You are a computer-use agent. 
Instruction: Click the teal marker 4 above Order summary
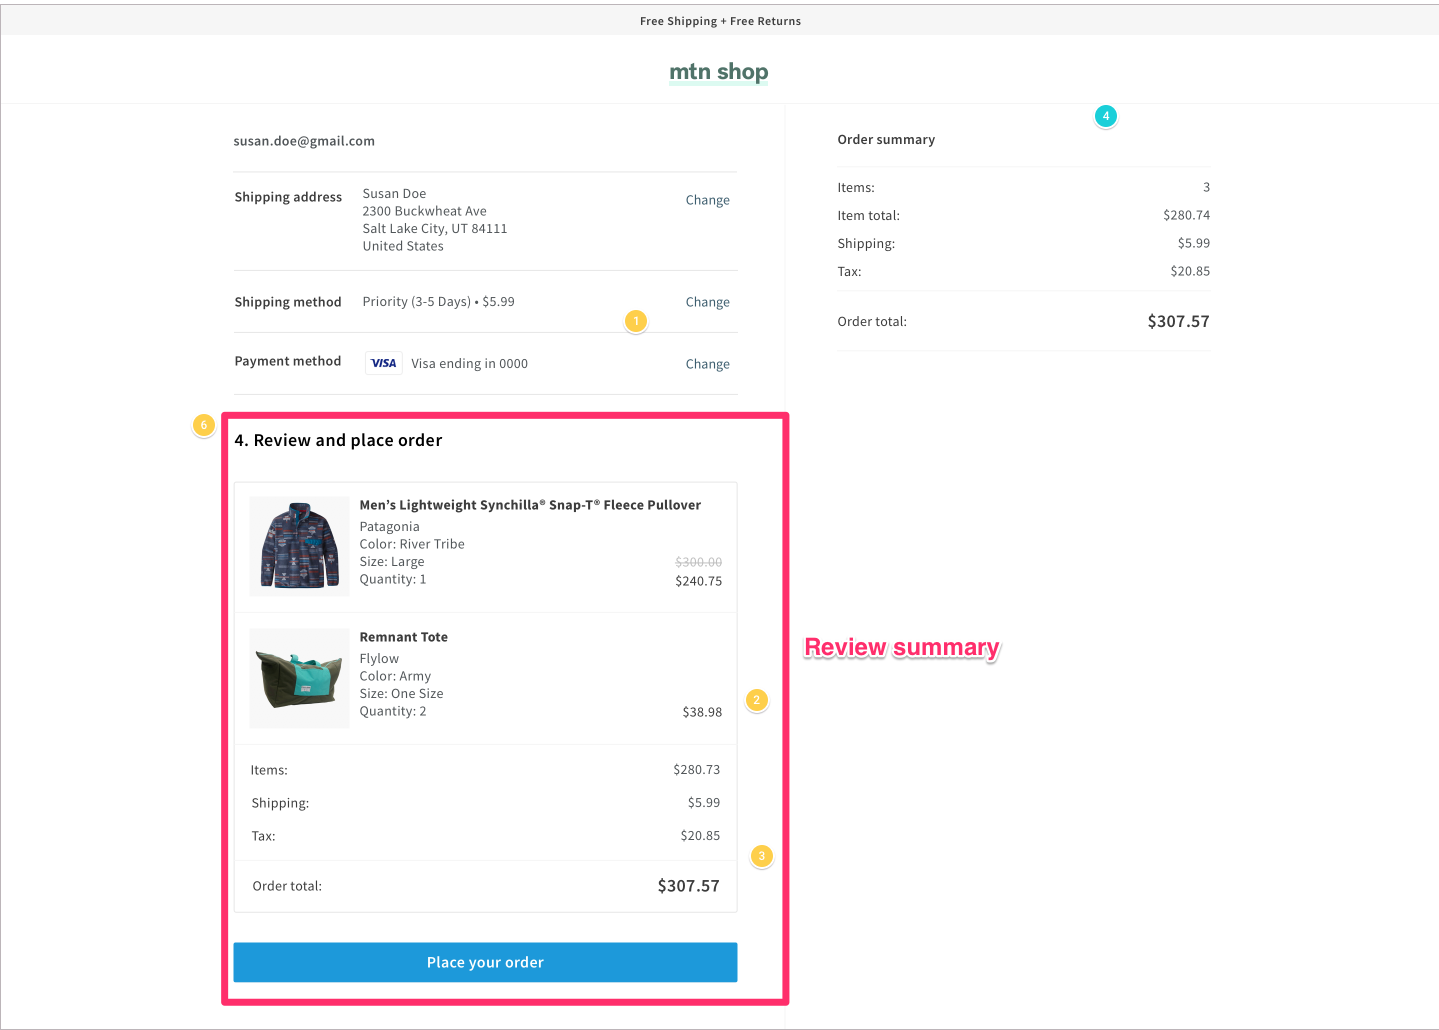click(1105, 116)
